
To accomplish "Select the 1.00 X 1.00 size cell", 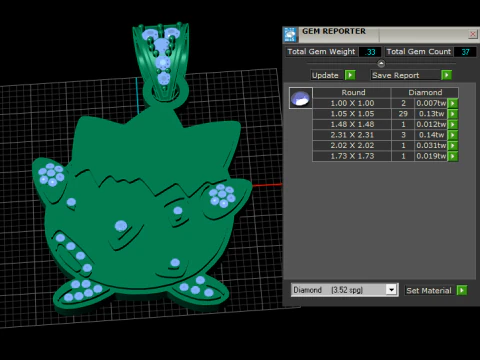I will (x=352, y=103).
